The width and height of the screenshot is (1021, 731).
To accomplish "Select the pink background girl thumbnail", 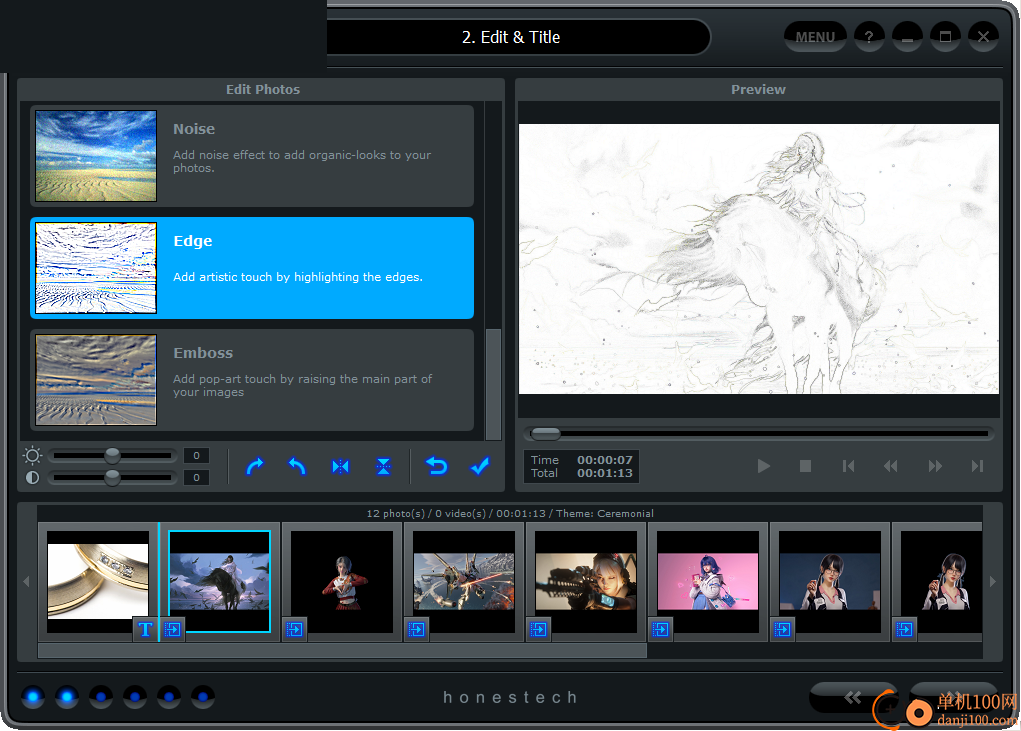I will [708, 581].
